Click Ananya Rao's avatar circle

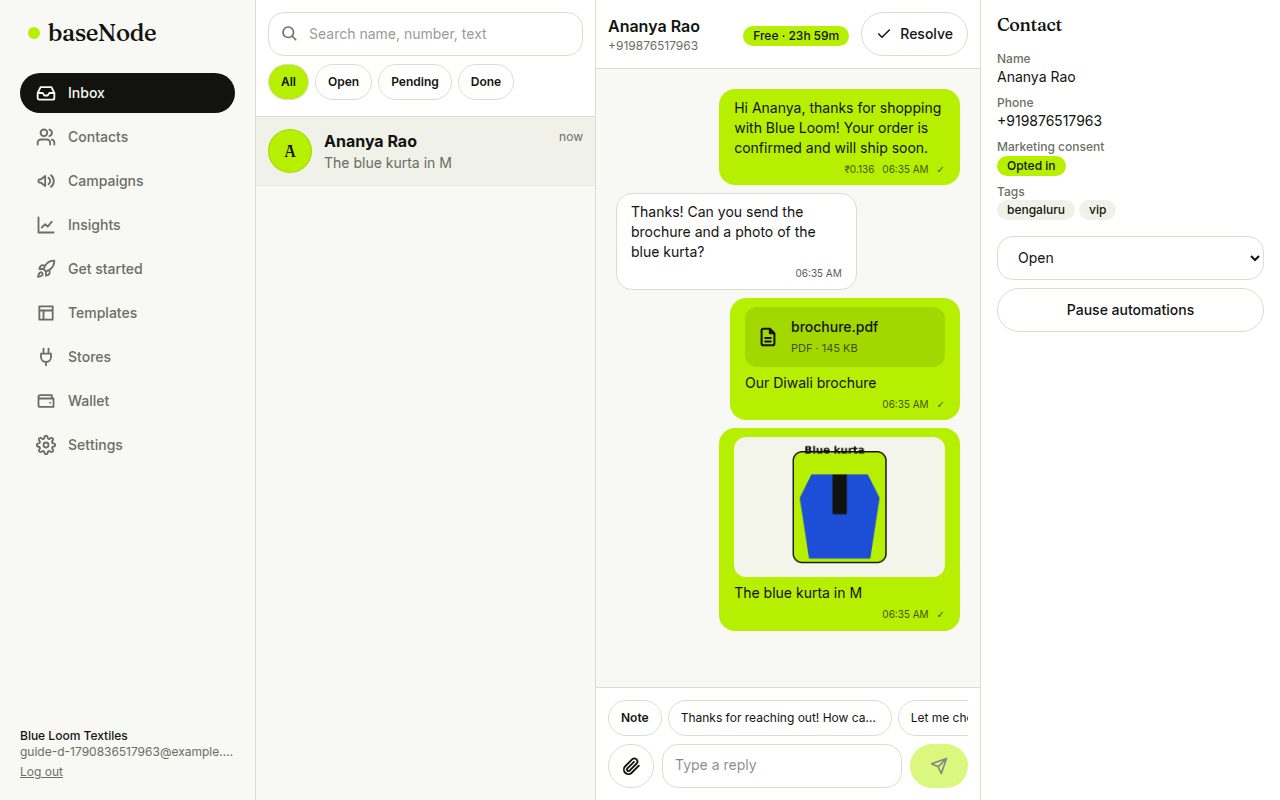(290, 151)
